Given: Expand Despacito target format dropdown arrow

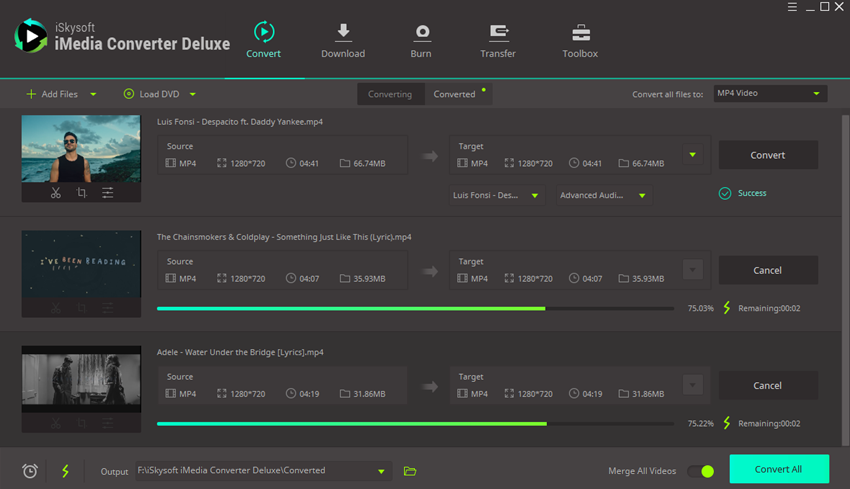Looking at the screenshot, I should pos(693,155).
